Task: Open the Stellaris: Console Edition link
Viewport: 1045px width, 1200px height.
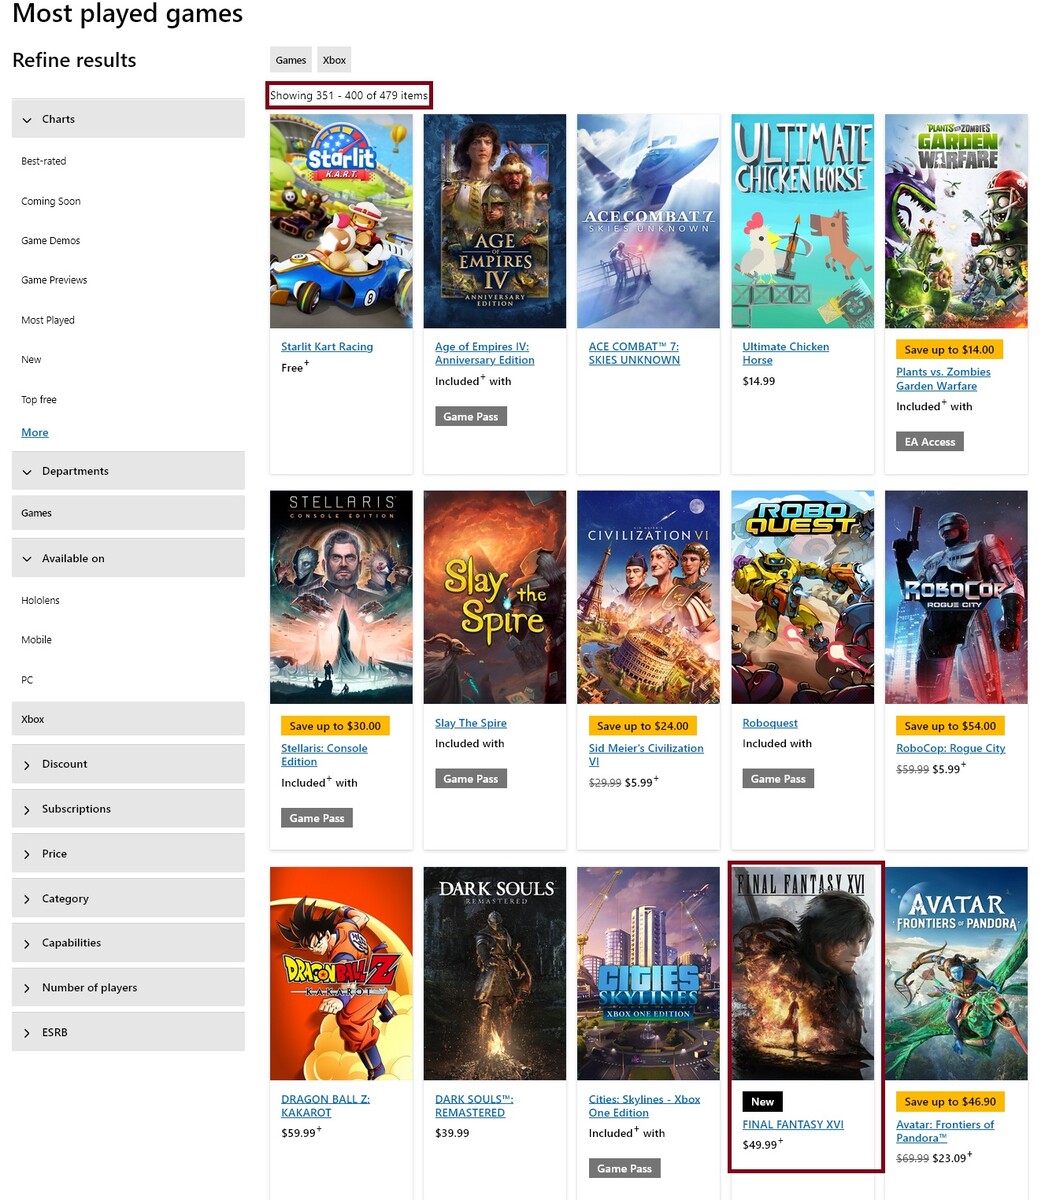Action: pyautogui.click(x=324, y=755)
